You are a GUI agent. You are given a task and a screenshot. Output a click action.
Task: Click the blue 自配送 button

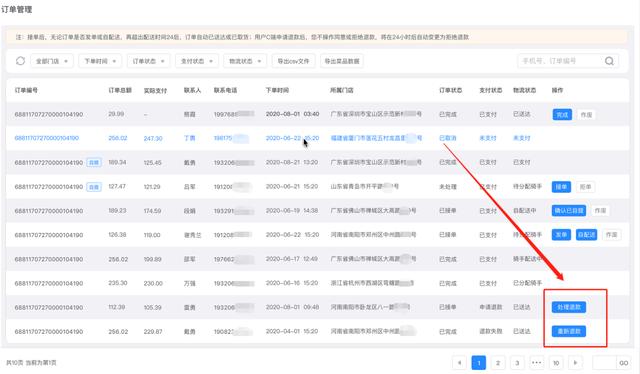[x=586, y=235]
